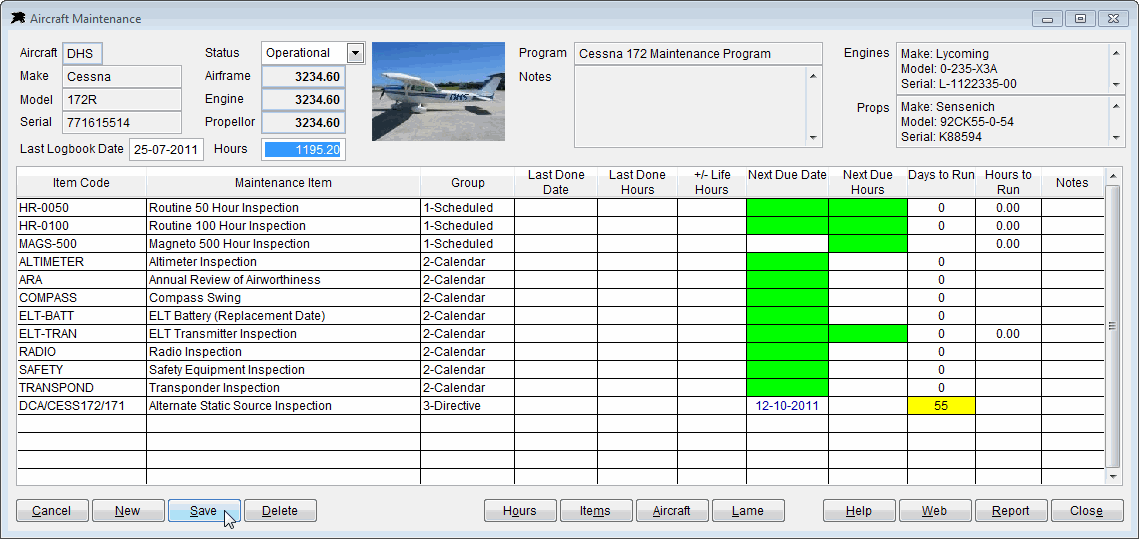The image size is (1139, 539).
Task: Click inside the Notes text area
Action: (x=691, y=107)
